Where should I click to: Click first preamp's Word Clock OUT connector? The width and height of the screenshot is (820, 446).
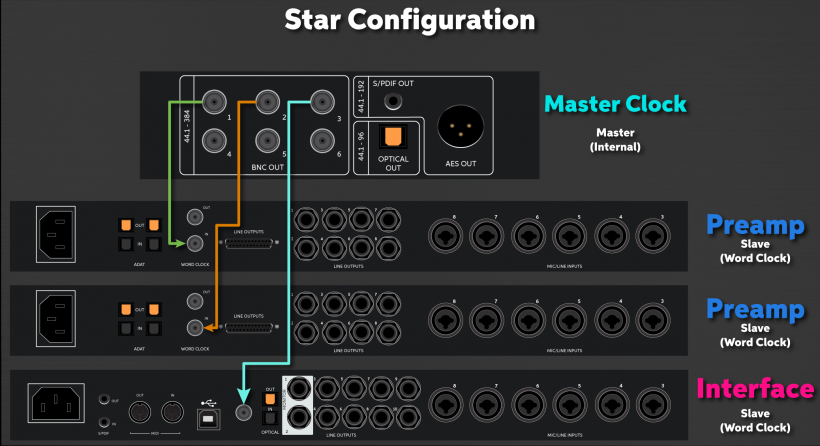point(195,216)
